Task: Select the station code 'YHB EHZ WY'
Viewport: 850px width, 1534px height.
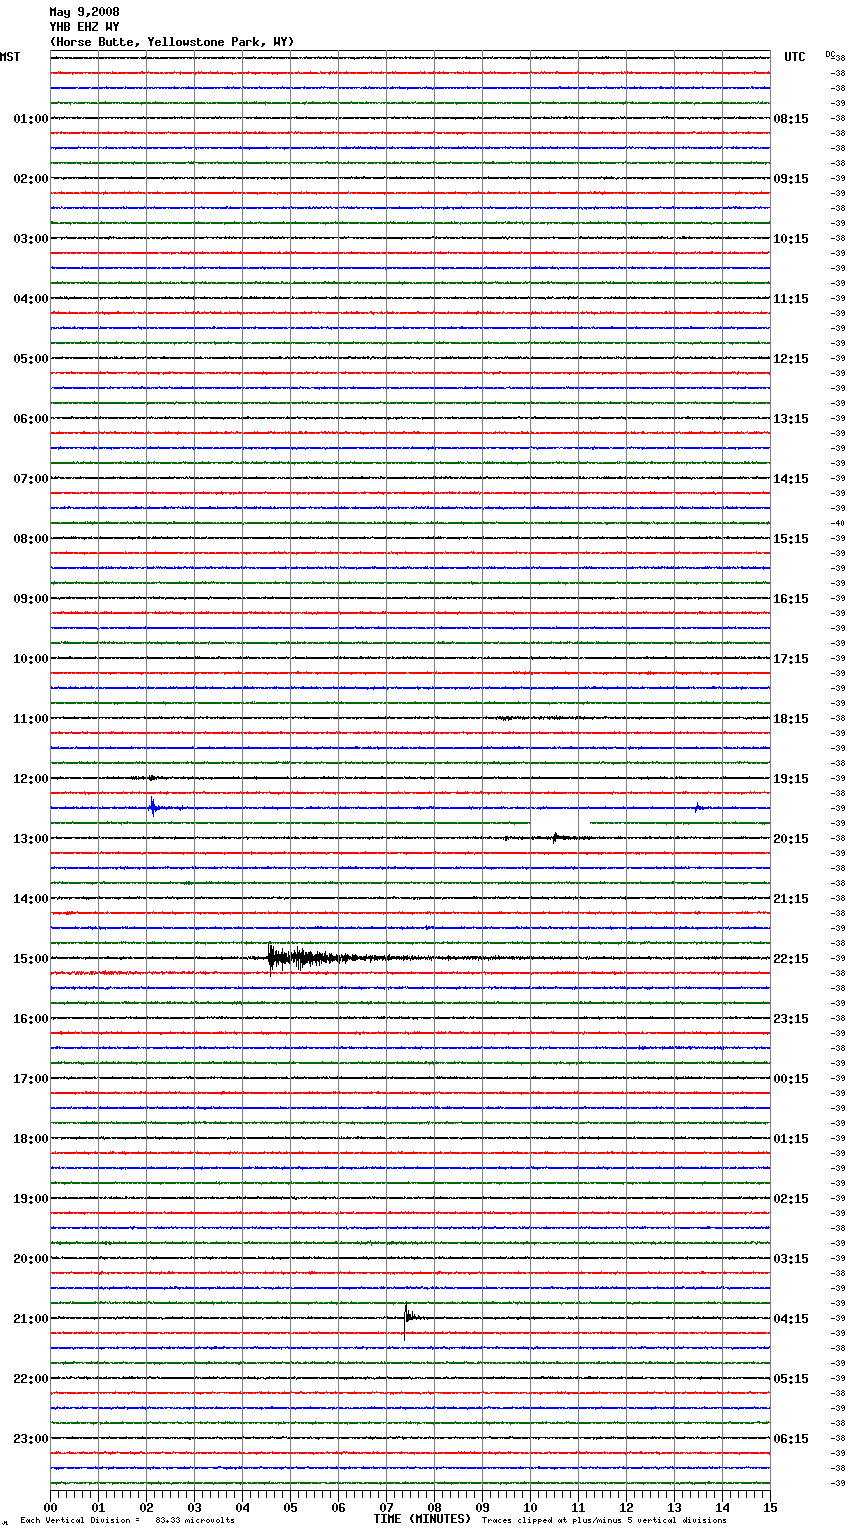Action: (84, 27)
